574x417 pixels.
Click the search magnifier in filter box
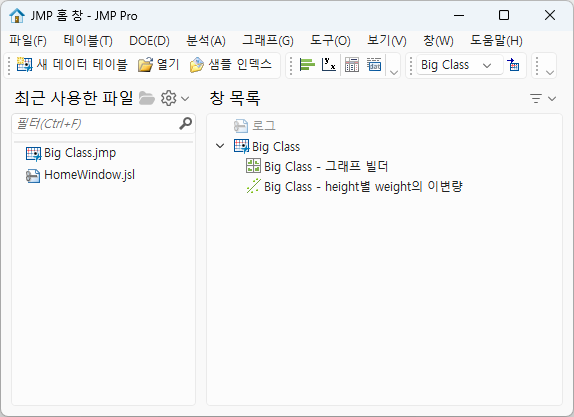186,123
